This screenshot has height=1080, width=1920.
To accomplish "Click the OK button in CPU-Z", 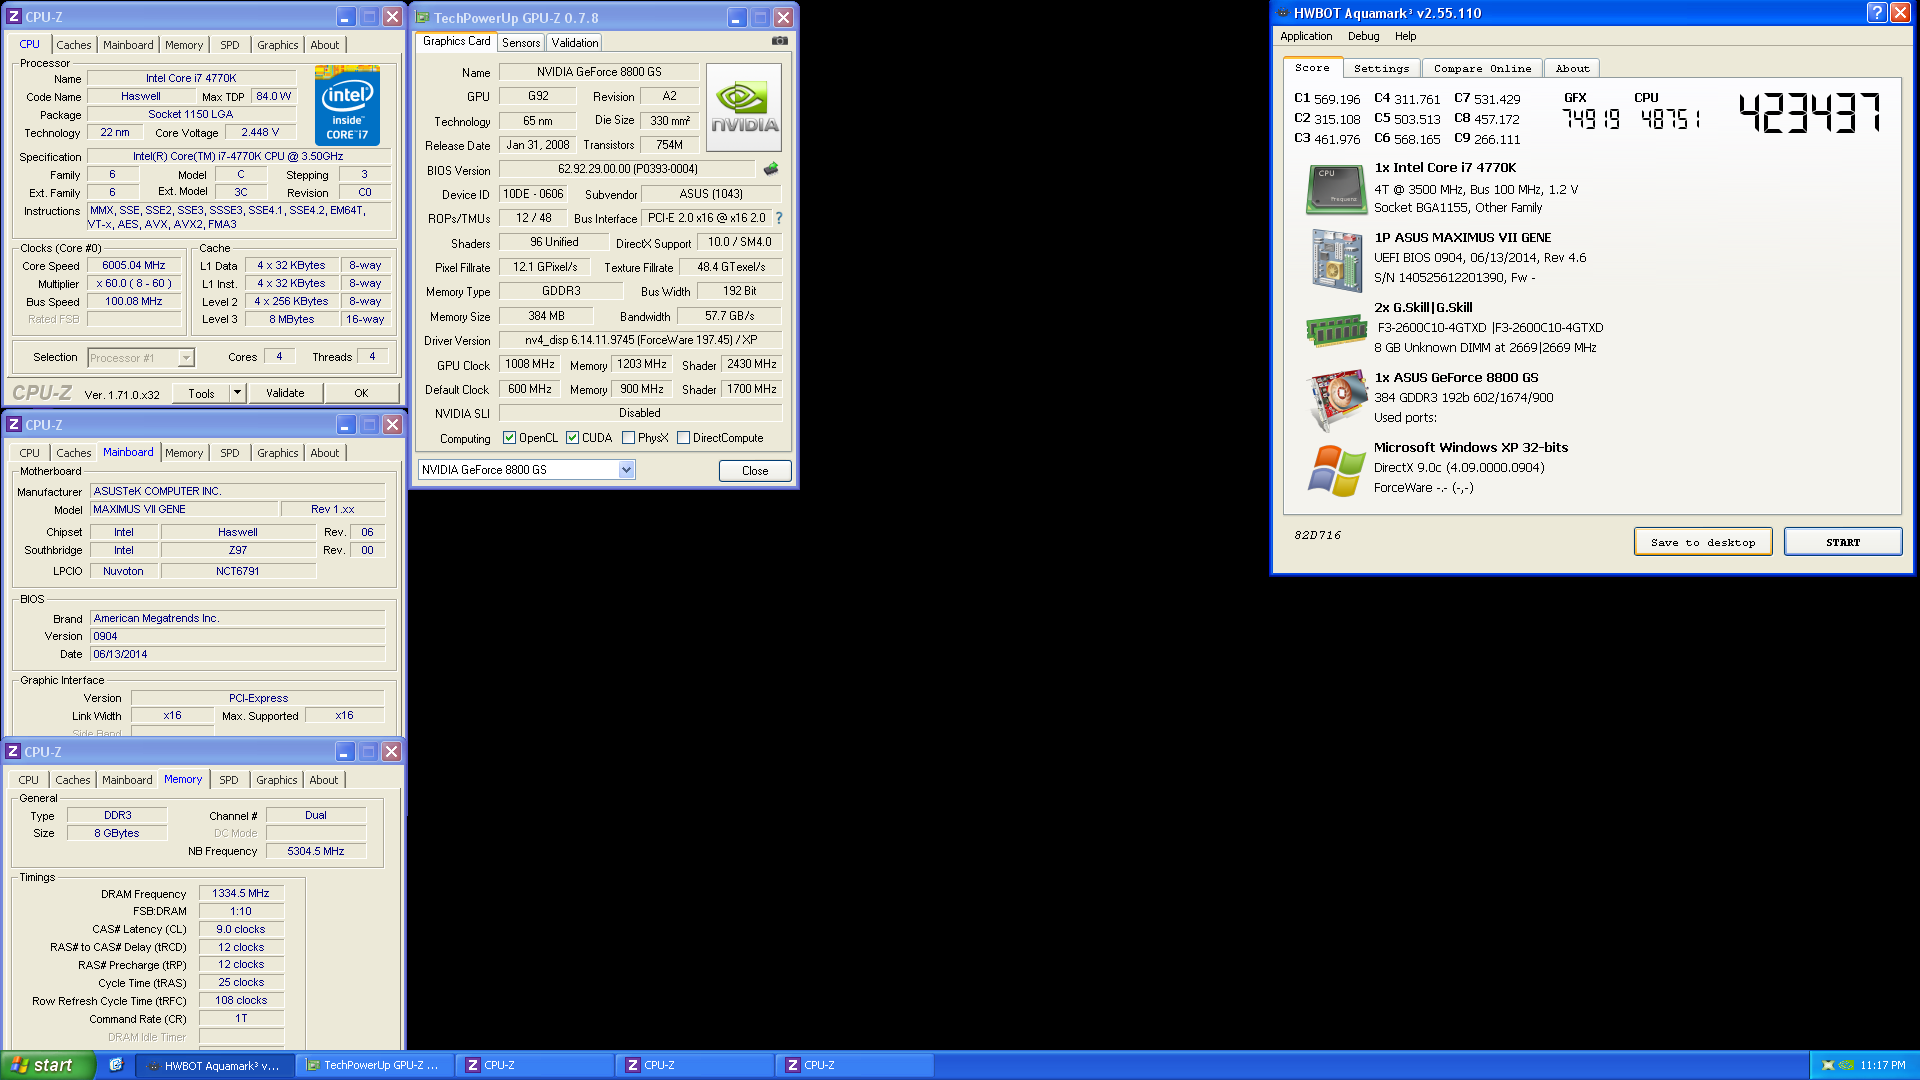I will pos(361,393).
